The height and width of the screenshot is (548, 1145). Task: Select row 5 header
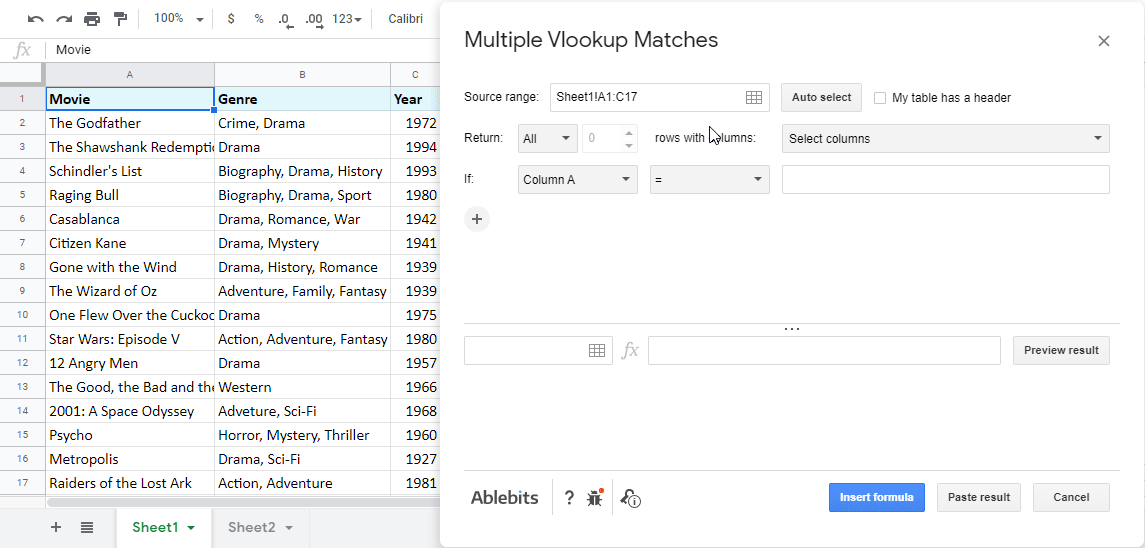click(23, 195)
